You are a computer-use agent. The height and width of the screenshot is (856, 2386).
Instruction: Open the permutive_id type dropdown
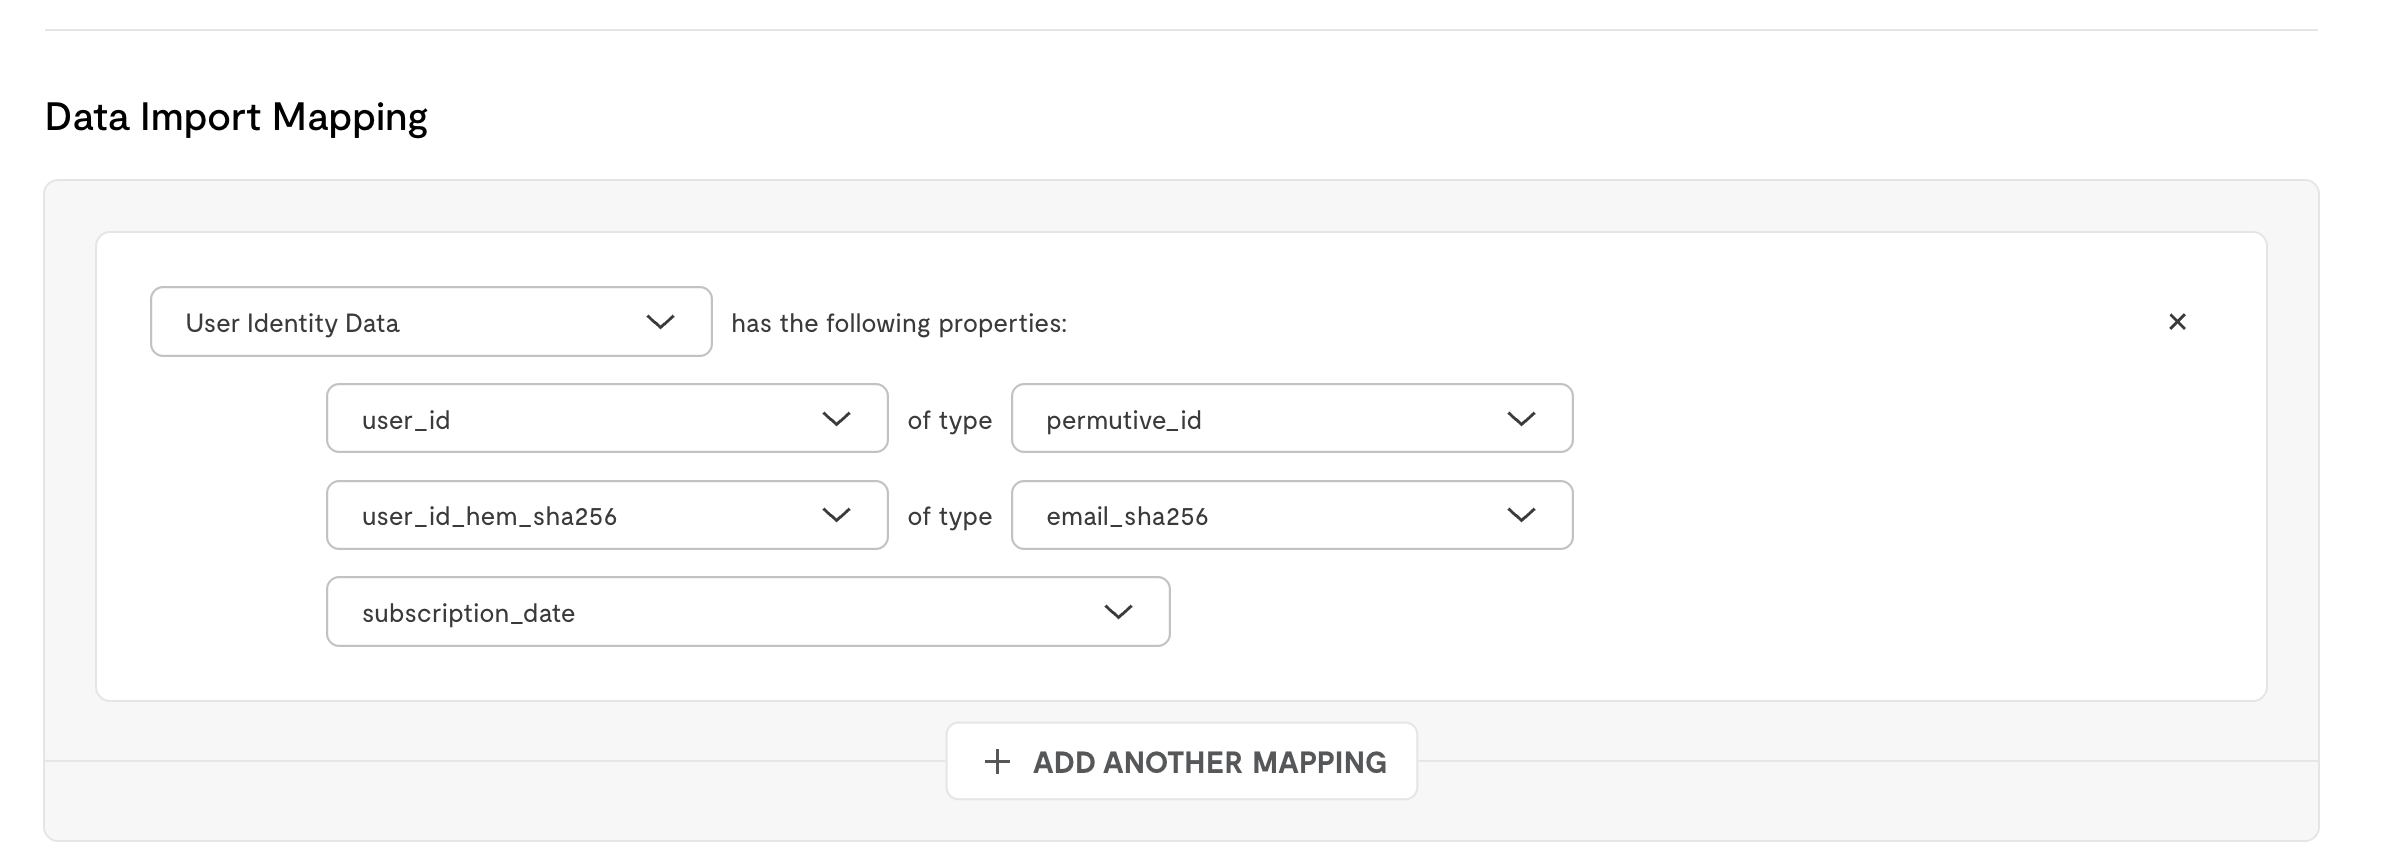pyautogui.click(x=1292, y=418)
